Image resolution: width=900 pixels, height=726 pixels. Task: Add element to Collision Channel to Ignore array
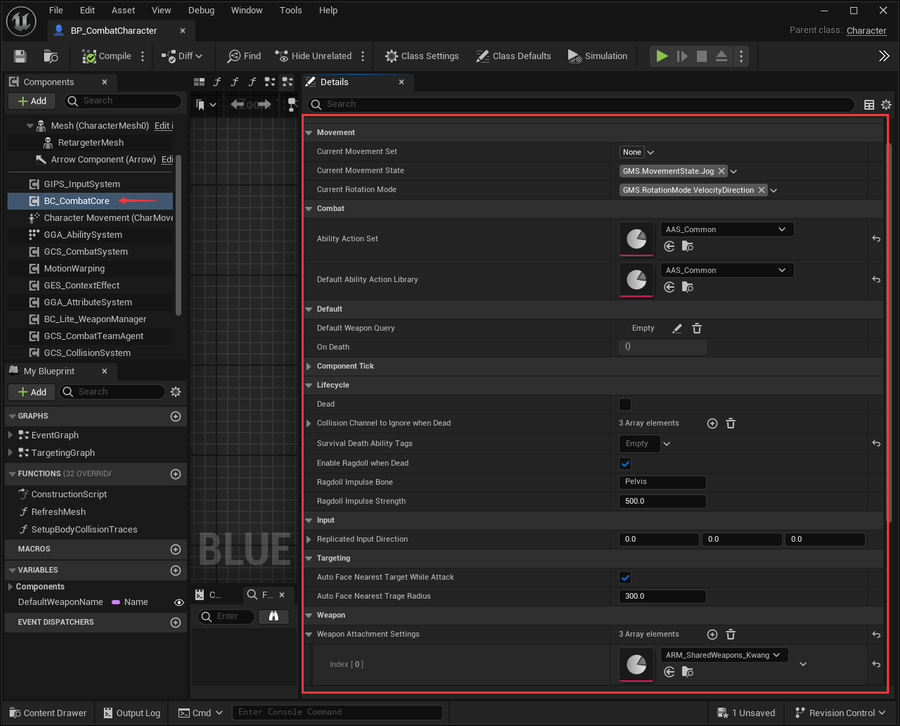(712, 424)
